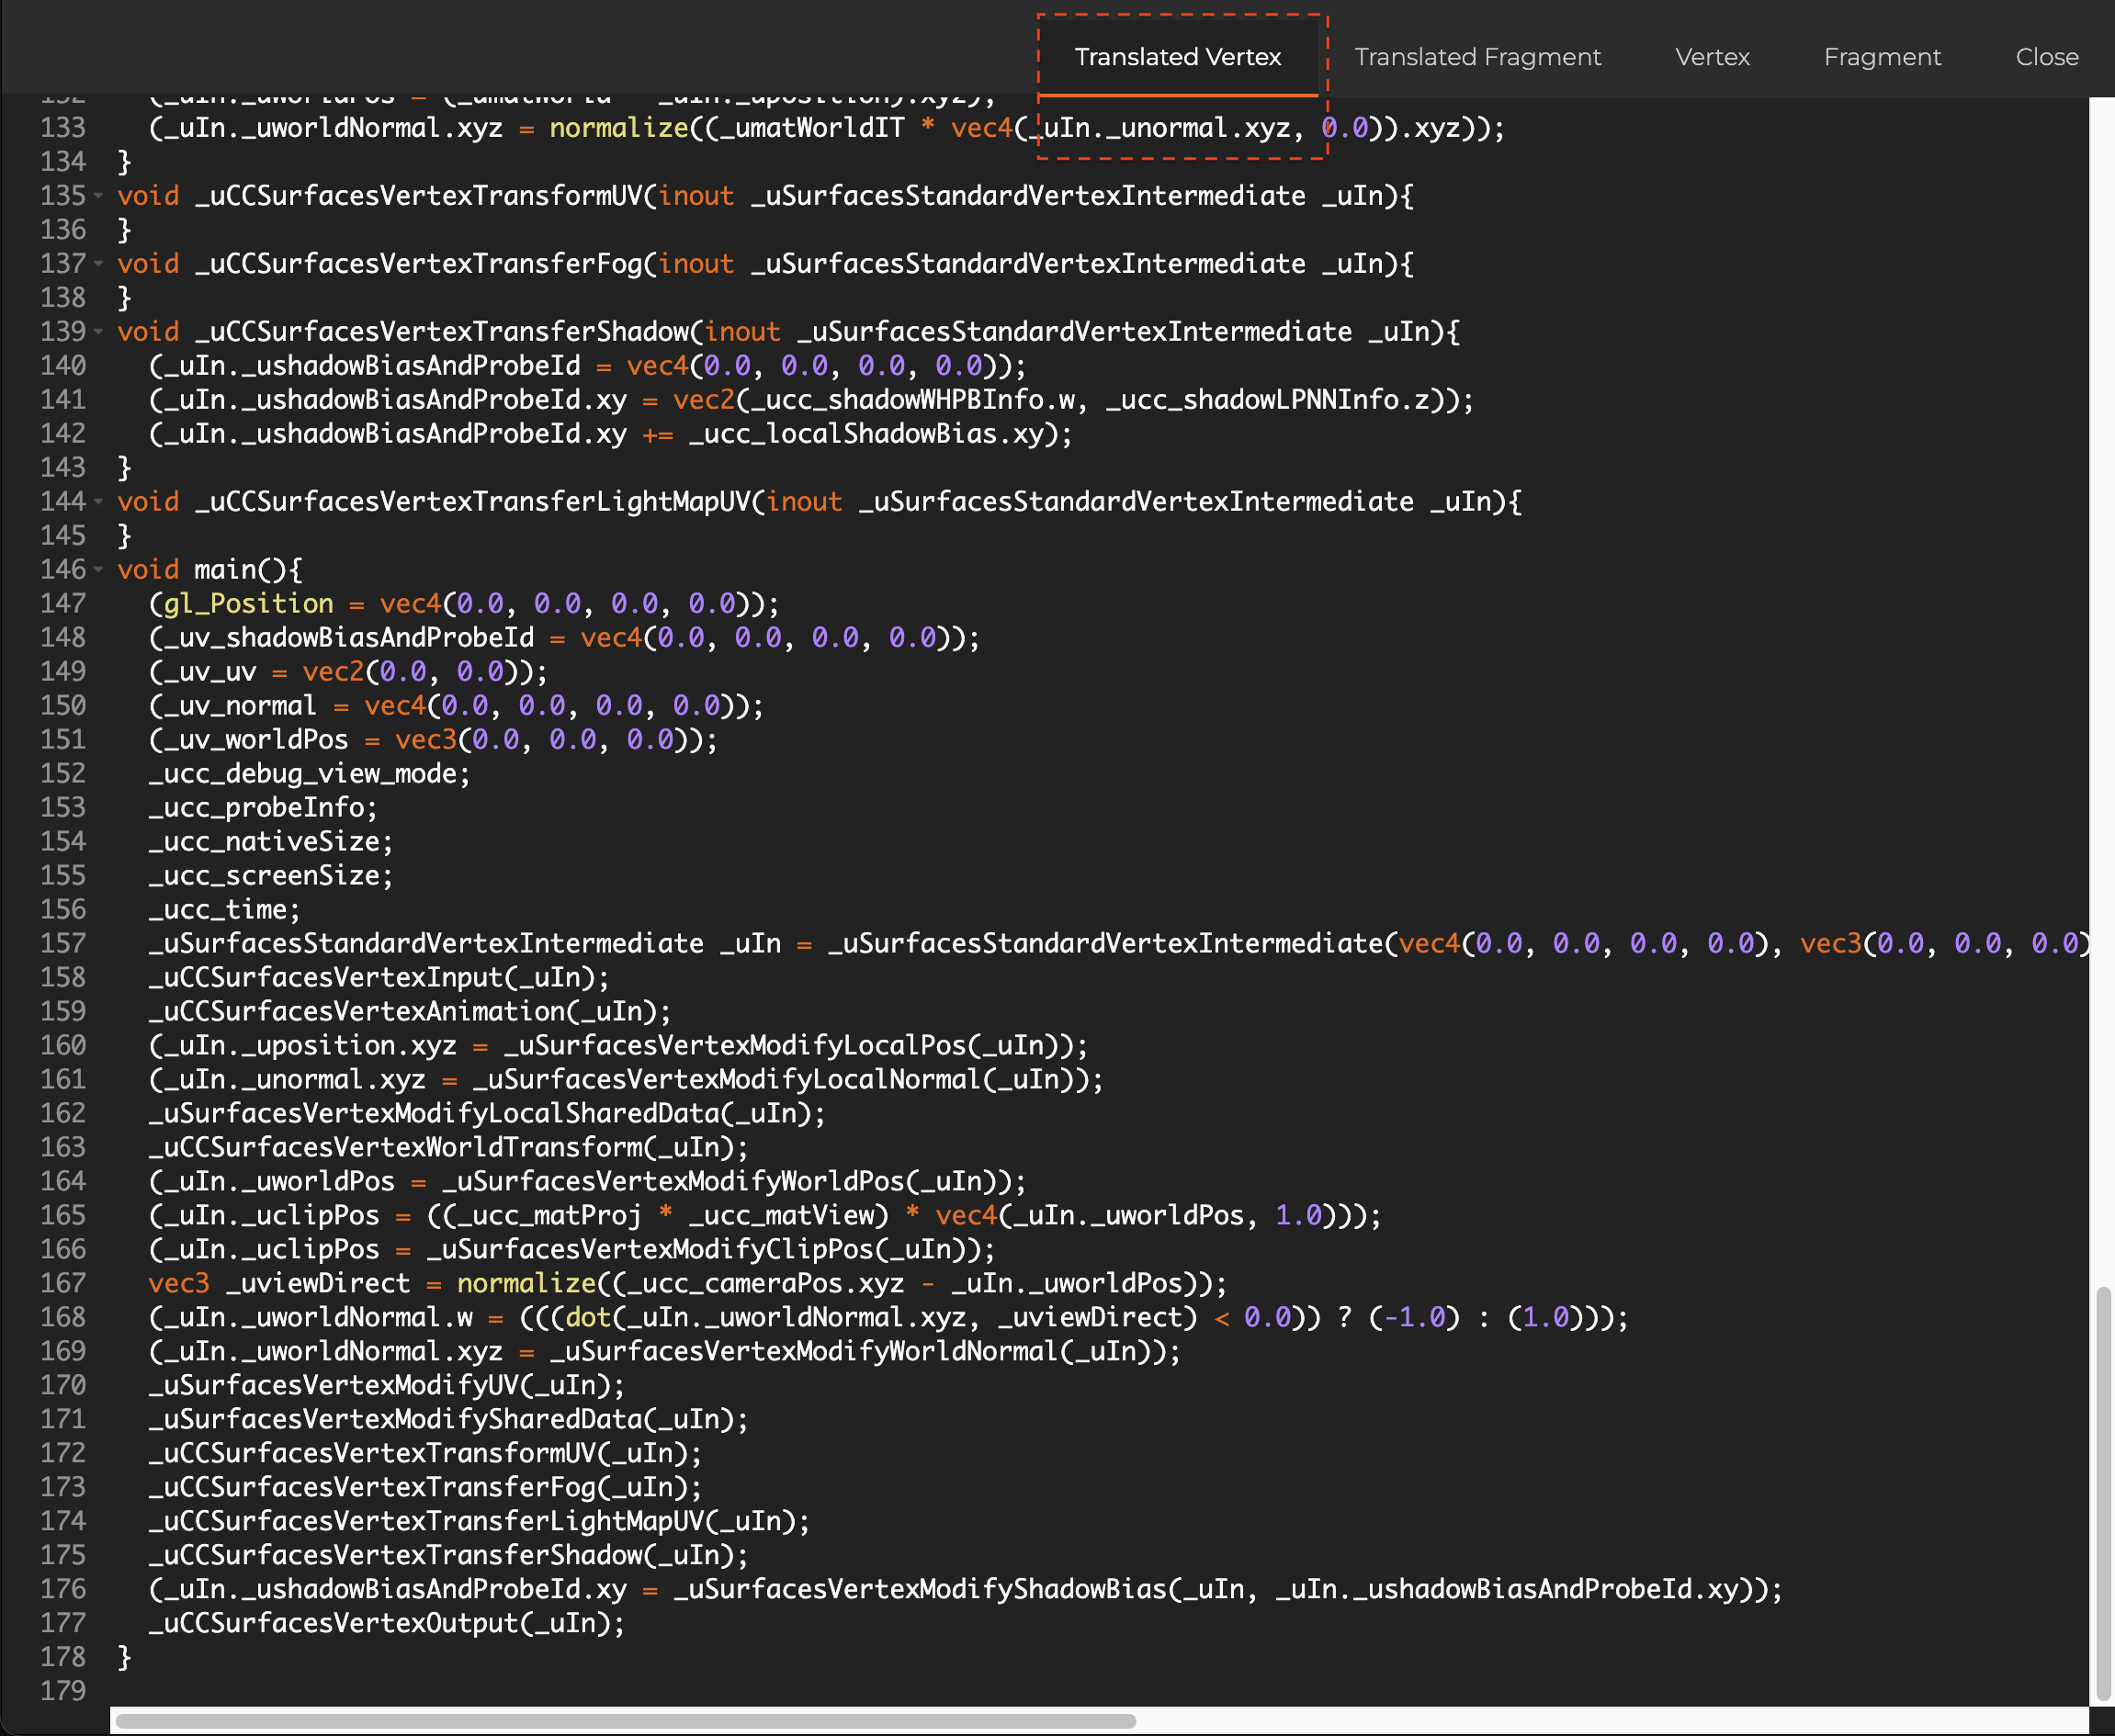This screenshot has width=2115, height=1736.
Task: Open the Vertex tab
Action: coord(1712,57)
